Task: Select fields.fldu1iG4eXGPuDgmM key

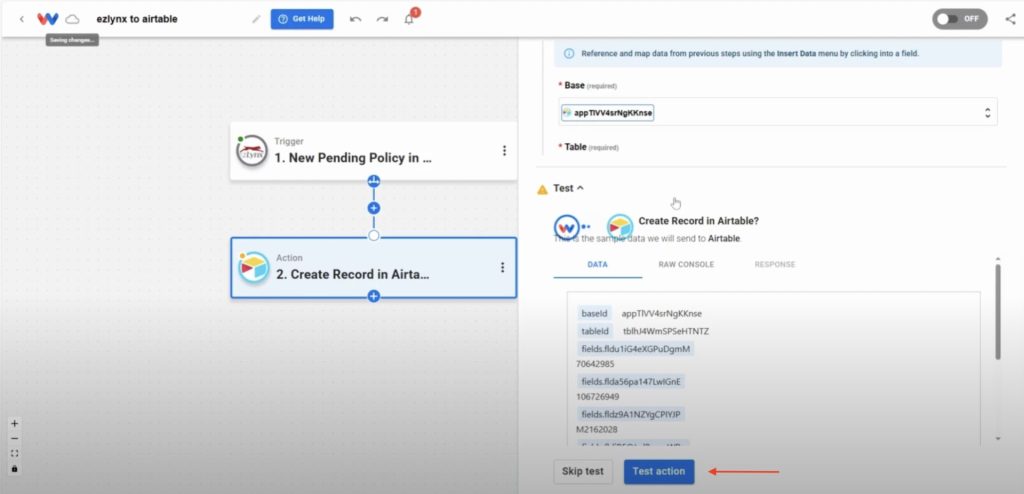Action: [x=635, y=349]
